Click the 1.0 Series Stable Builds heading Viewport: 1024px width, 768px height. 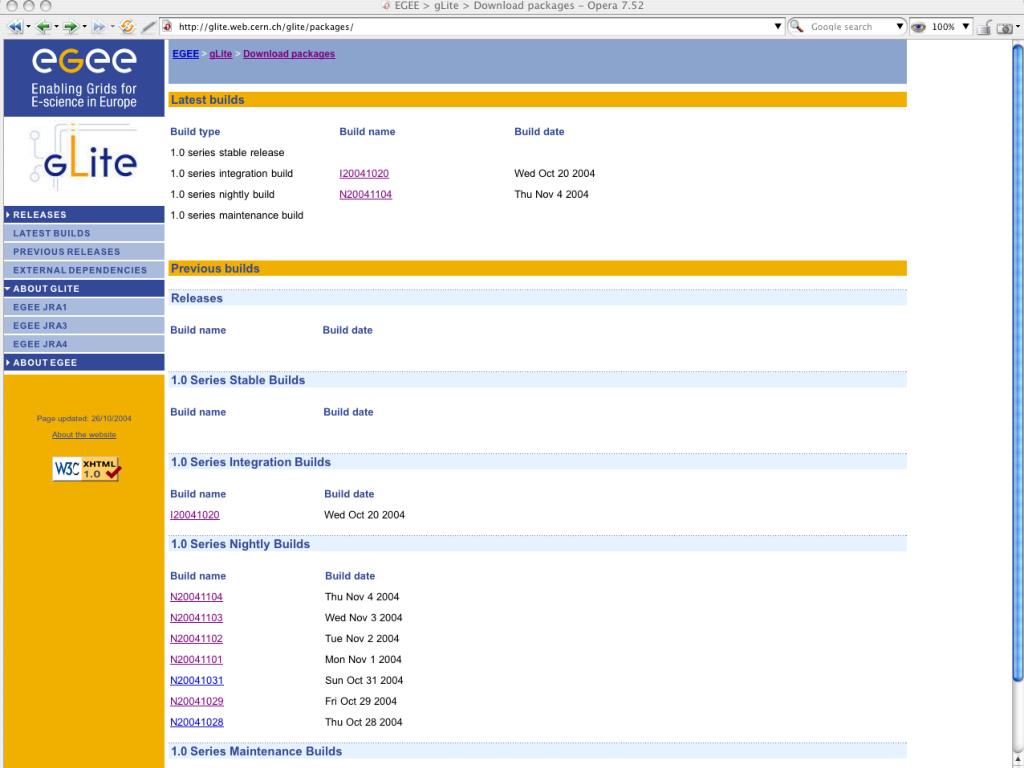tap(238, 380)
